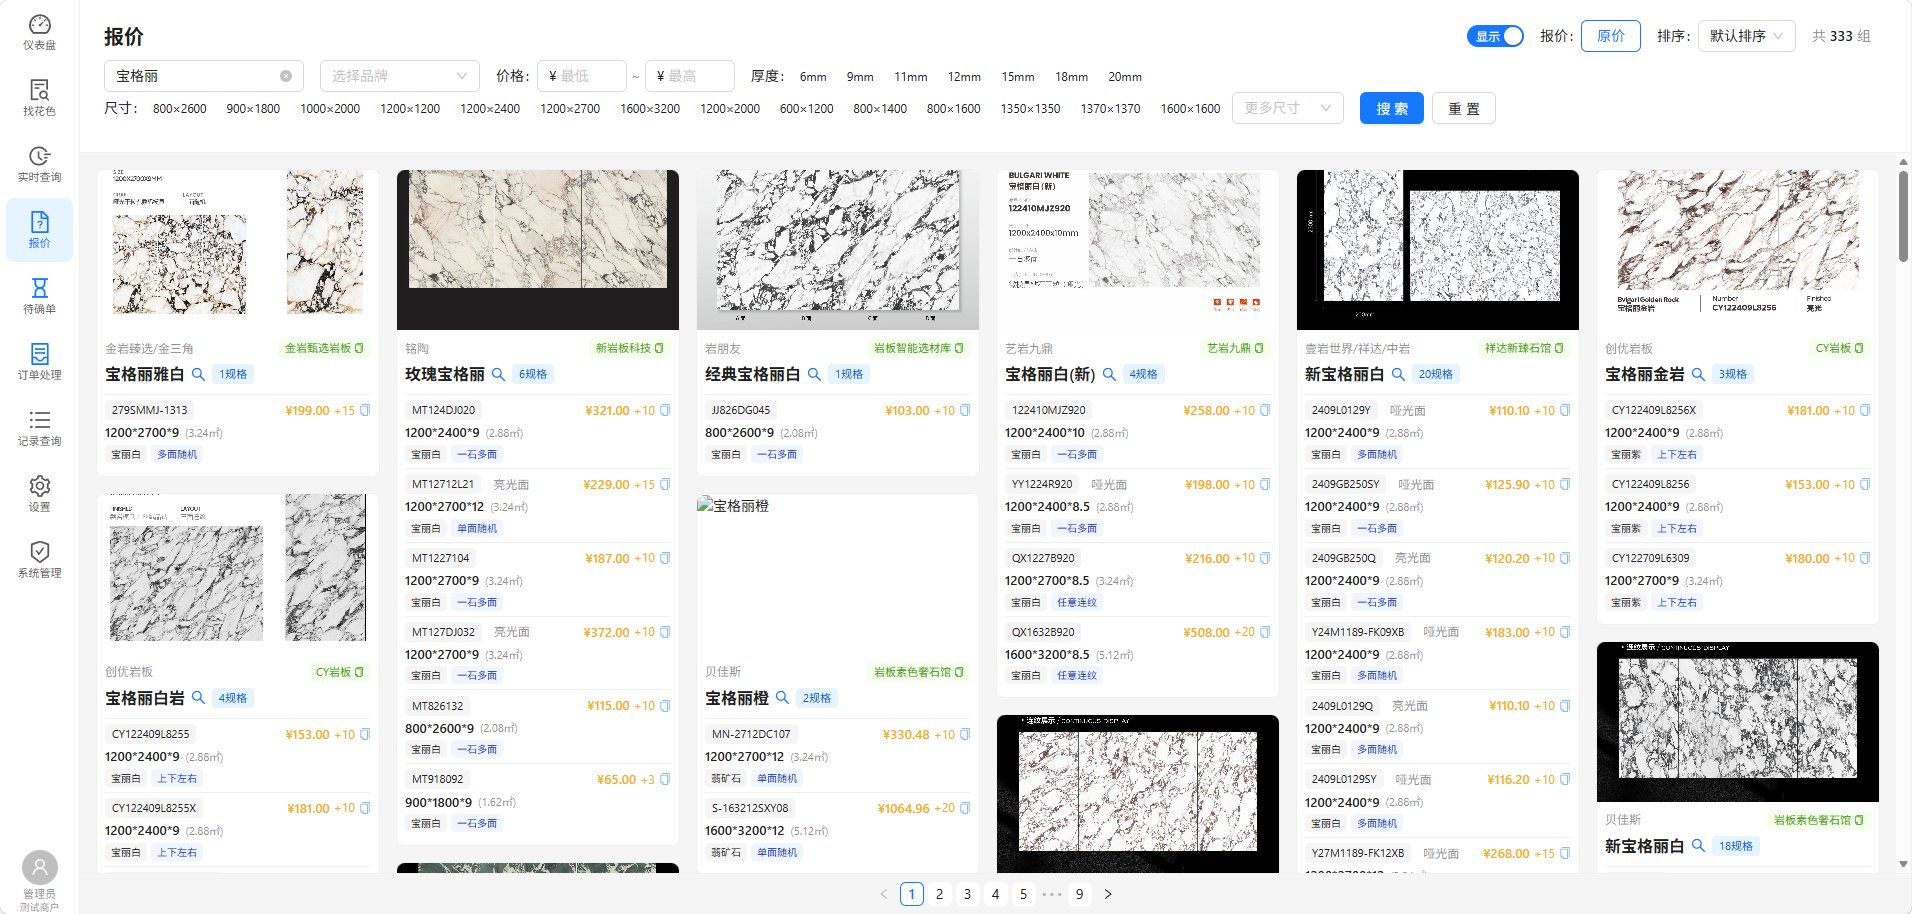Click the vertical scrollbar thumb
1912x914 pixels.
1903,217
